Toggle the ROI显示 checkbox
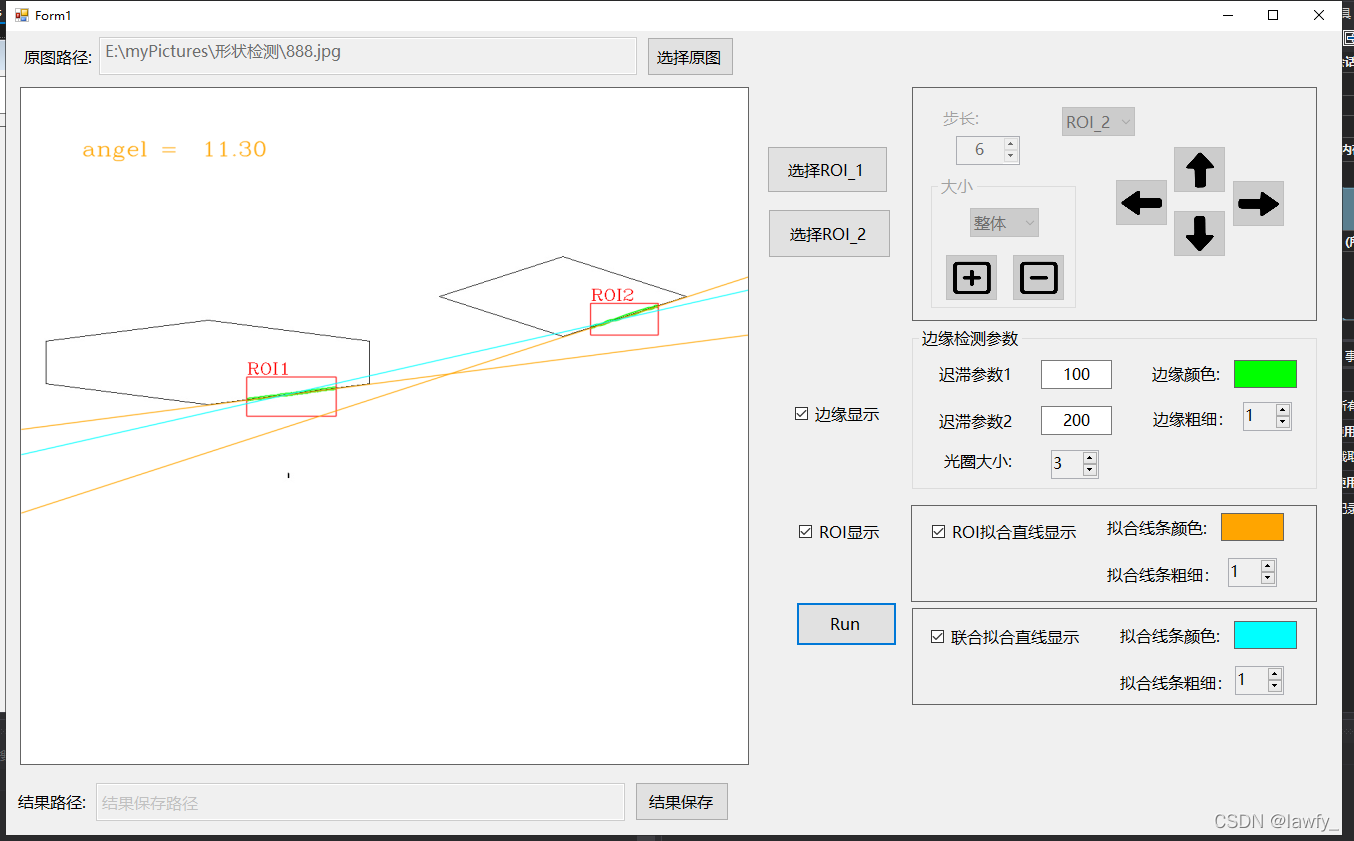Image resolution: width=1354 pixels, height=841 pixels. (805, 532)
